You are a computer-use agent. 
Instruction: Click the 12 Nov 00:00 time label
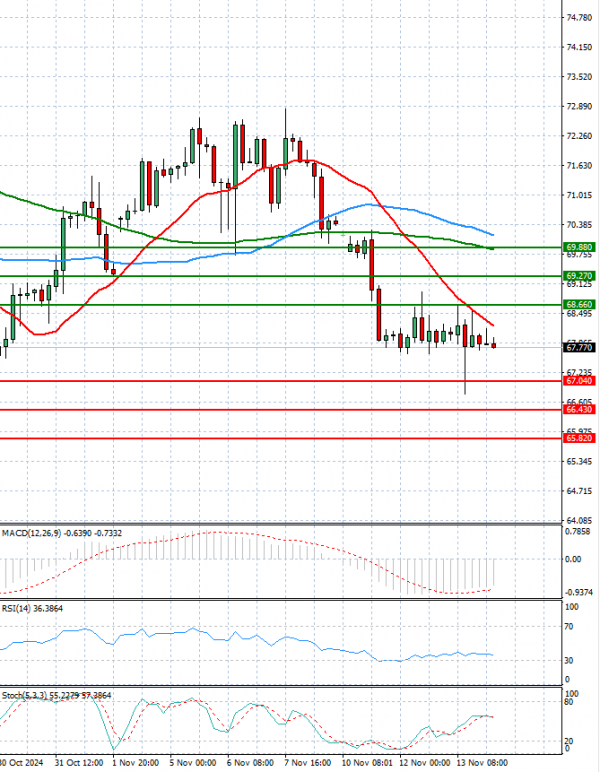425,763
